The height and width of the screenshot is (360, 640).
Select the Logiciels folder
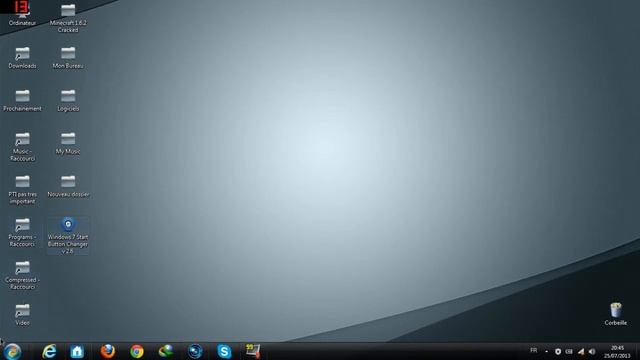68,100
